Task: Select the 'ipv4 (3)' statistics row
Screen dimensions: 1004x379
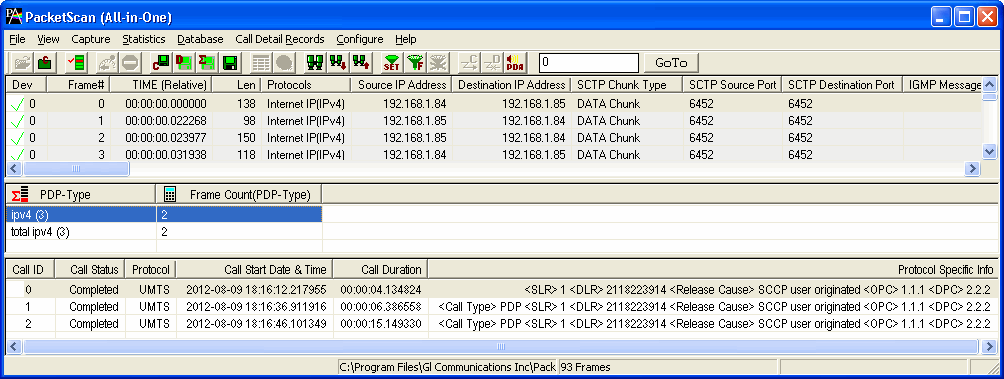Action: [164, 214]
